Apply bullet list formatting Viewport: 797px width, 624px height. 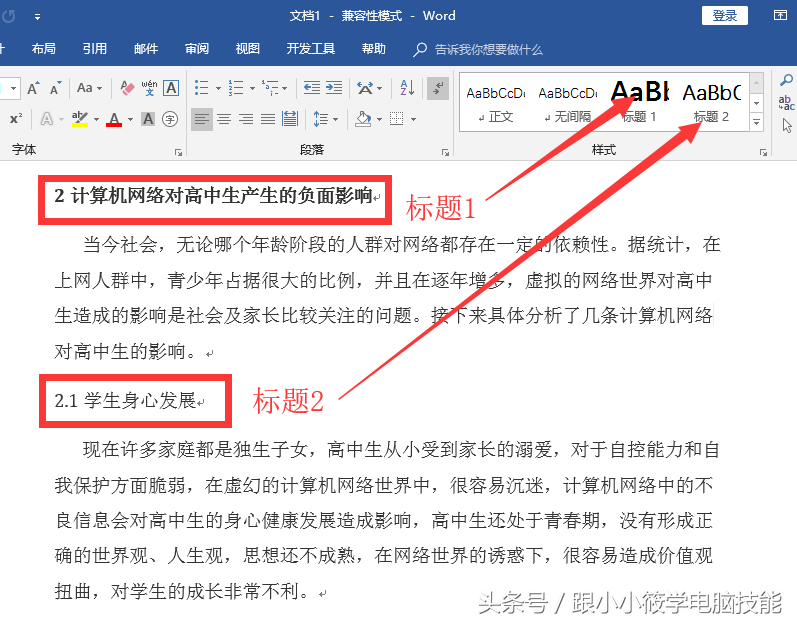pyautogui.click(x=202, y=88)
